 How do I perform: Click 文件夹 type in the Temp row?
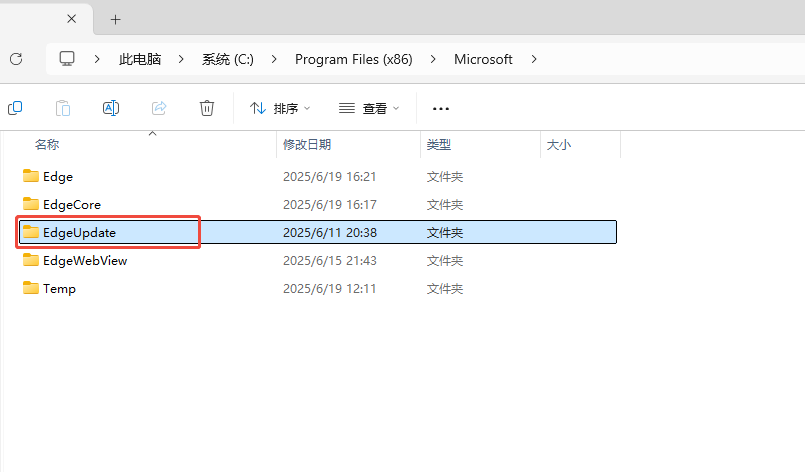(445, 289)
